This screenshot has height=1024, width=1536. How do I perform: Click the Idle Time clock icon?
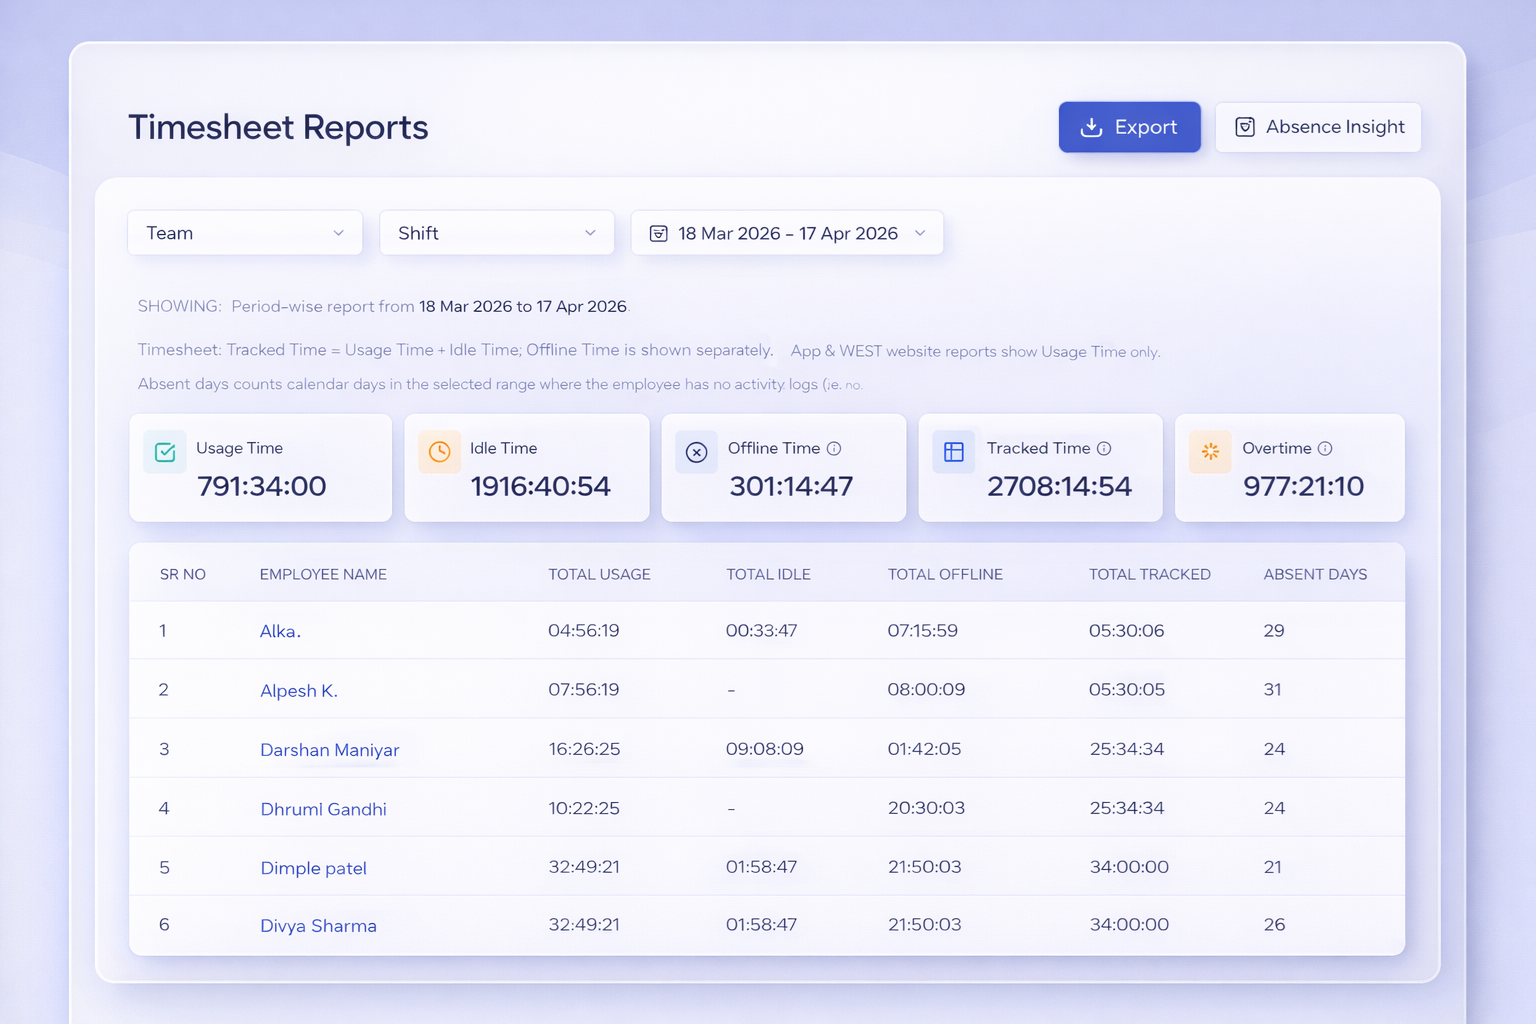[439, 452]
